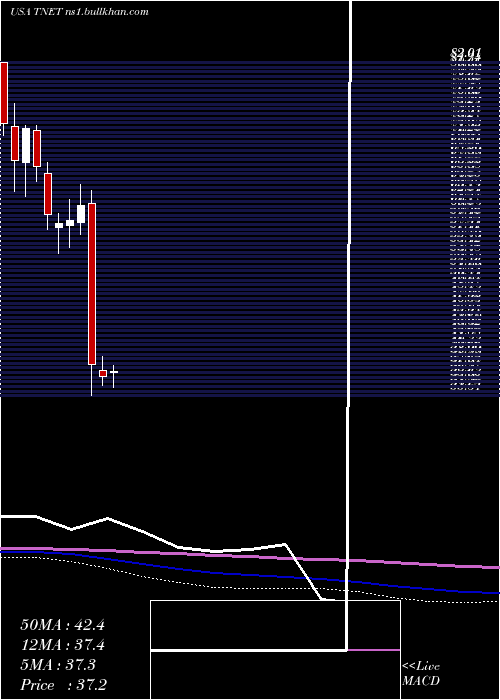Click the 'USA TNET ns1.bullkhan.com' chart title
This screenshot has height=700, width=500.
click(79, 12)
